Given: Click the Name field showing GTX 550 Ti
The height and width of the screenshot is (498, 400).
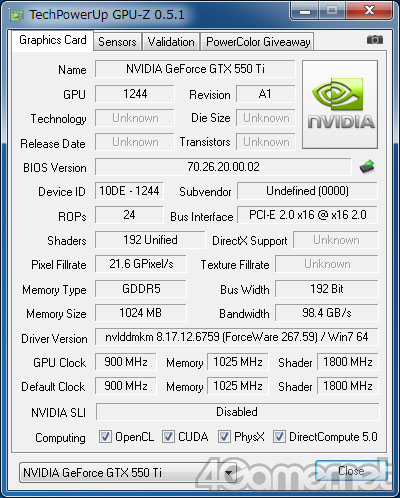Looking at the screenshot, I should pyautogui.click(x=195, y=69).
